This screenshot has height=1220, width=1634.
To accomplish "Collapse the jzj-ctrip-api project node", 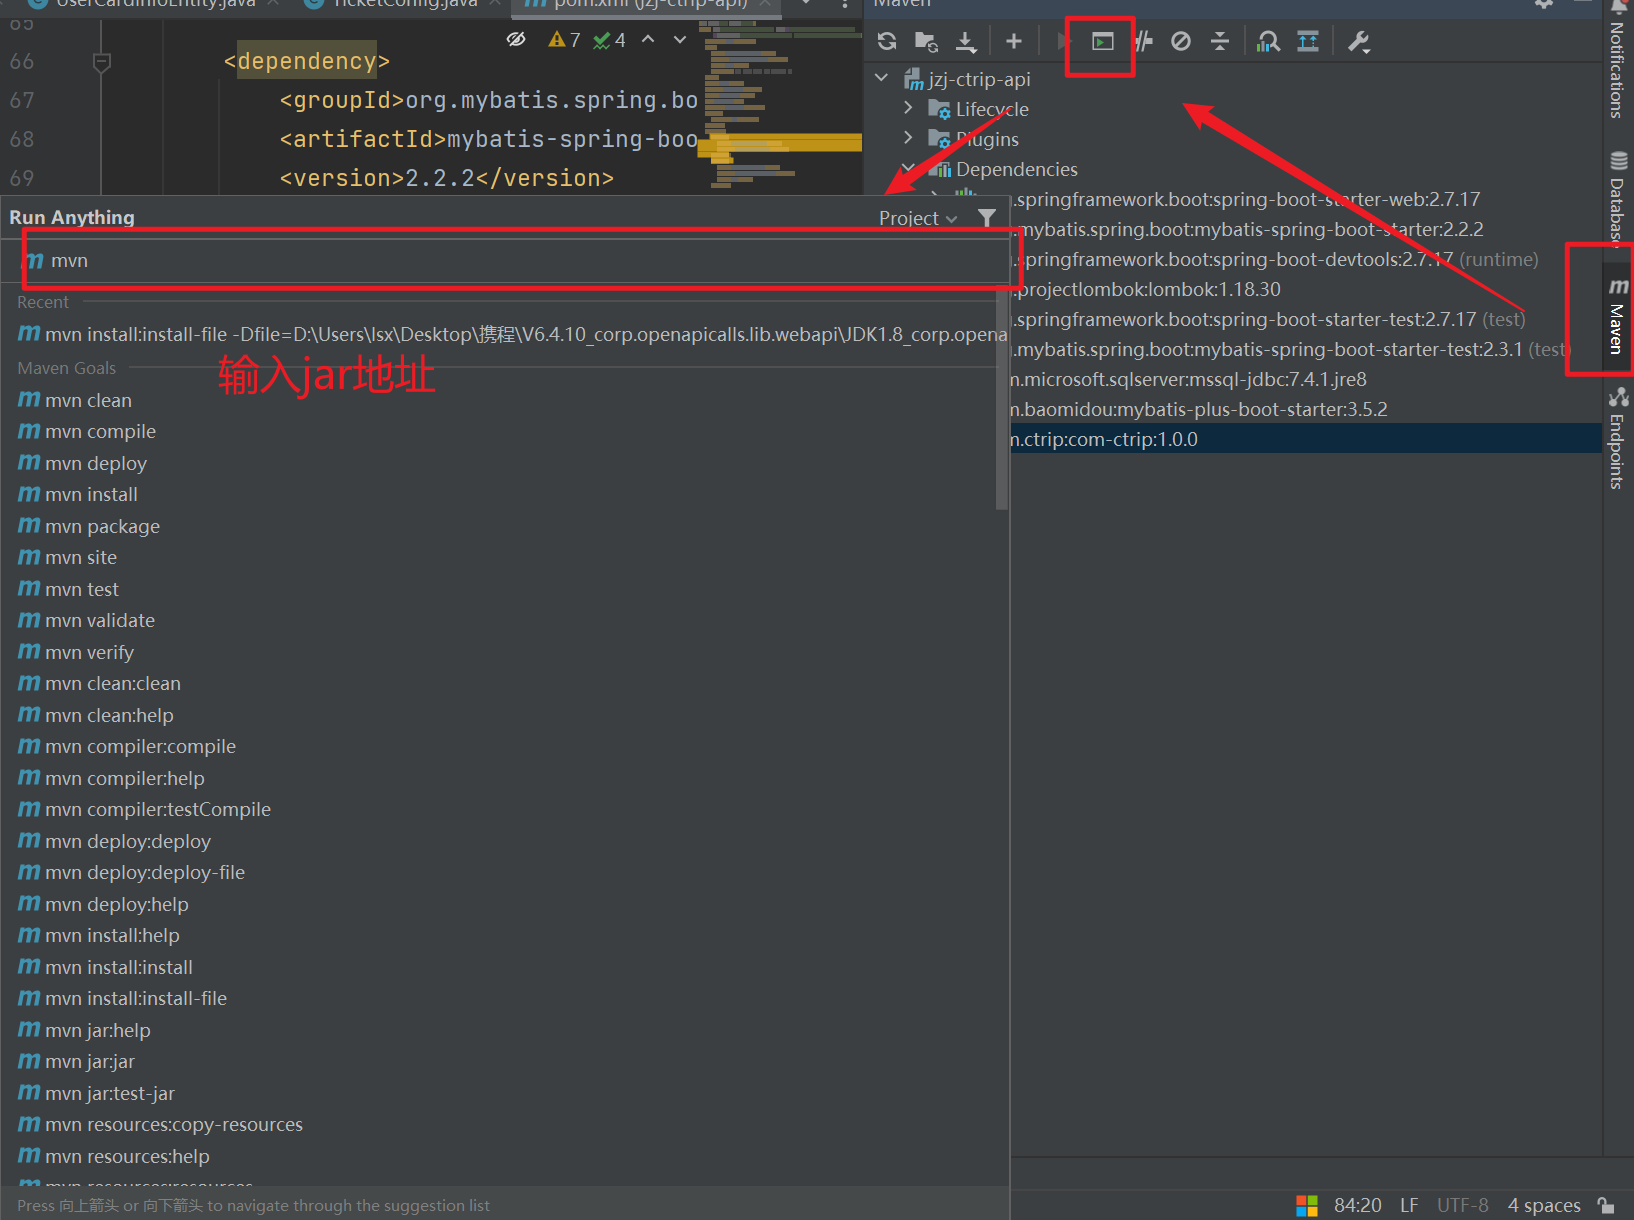I will (881, 78).
